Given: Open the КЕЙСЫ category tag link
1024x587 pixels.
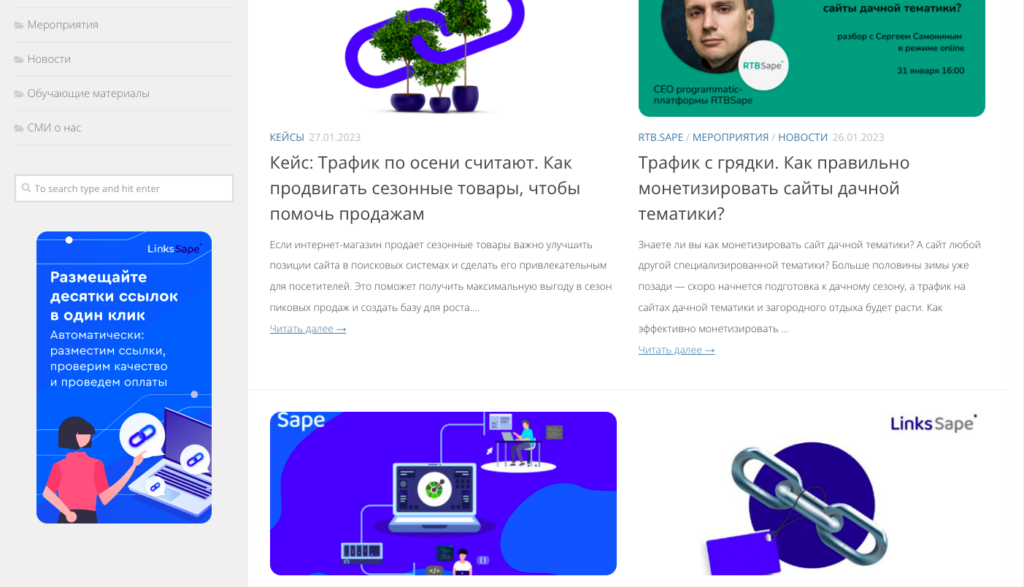Looking at the screenshot, I should coord(287,137).
